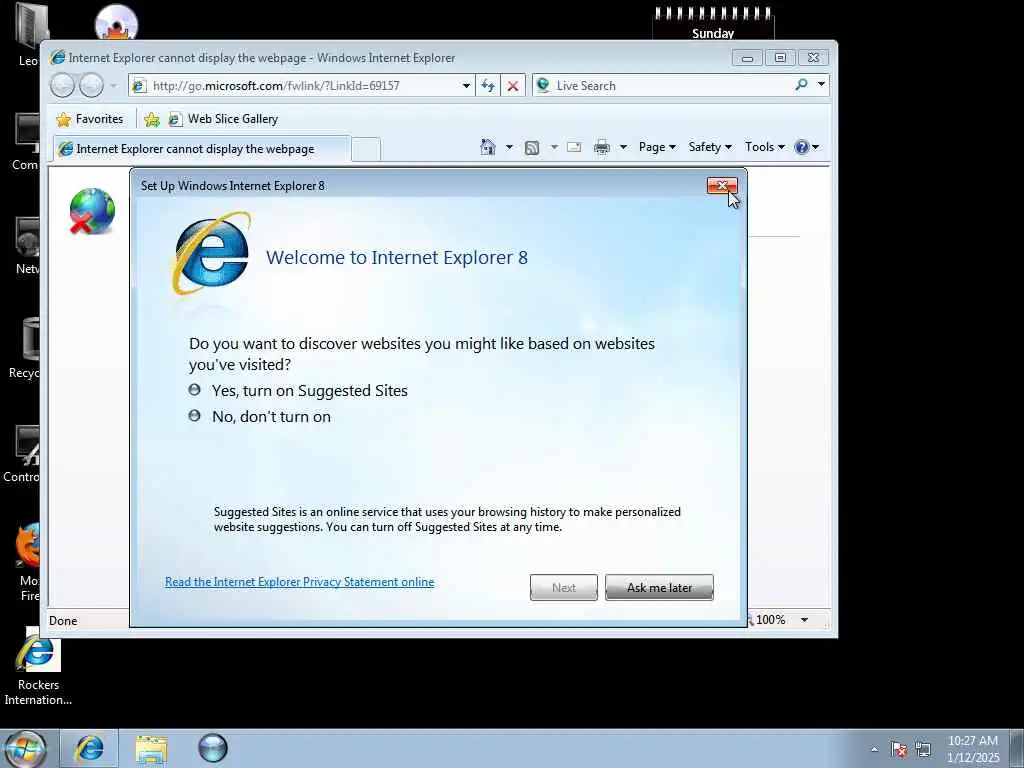Expand the address bar history dropdown
This screenshot has height=768, width=1024.
point(466,86)
